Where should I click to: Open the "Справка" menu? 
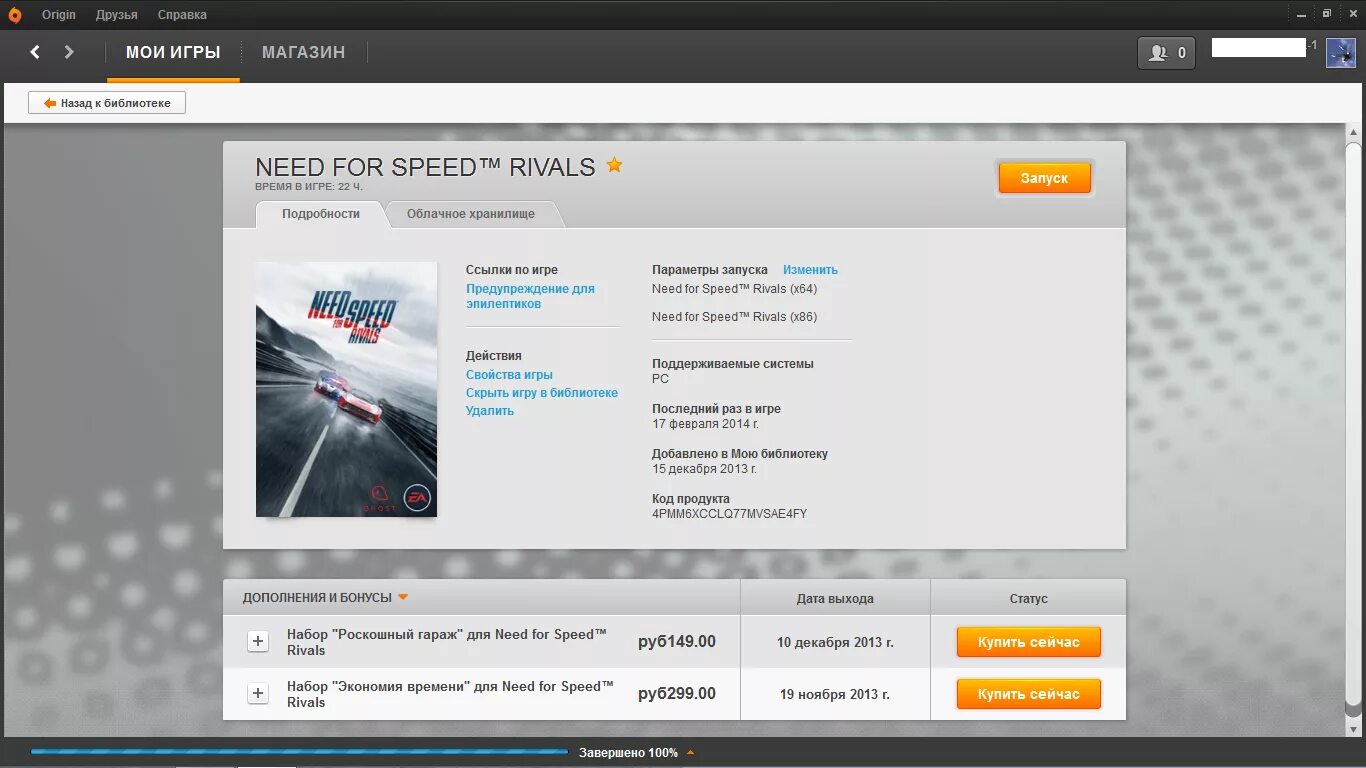(x=182, y=15)
